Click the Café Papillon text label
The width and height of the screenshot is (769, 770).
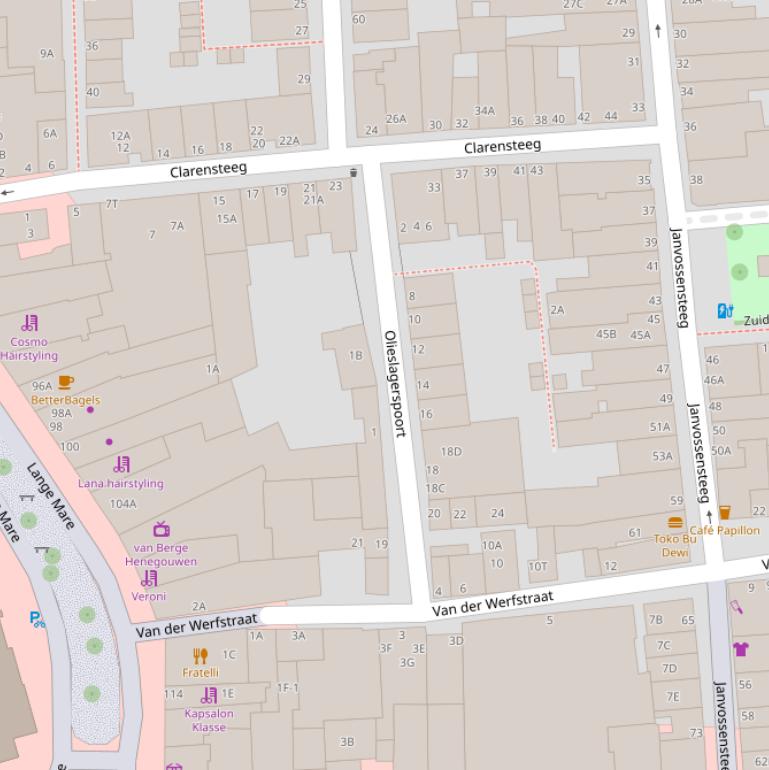[724, 531]
